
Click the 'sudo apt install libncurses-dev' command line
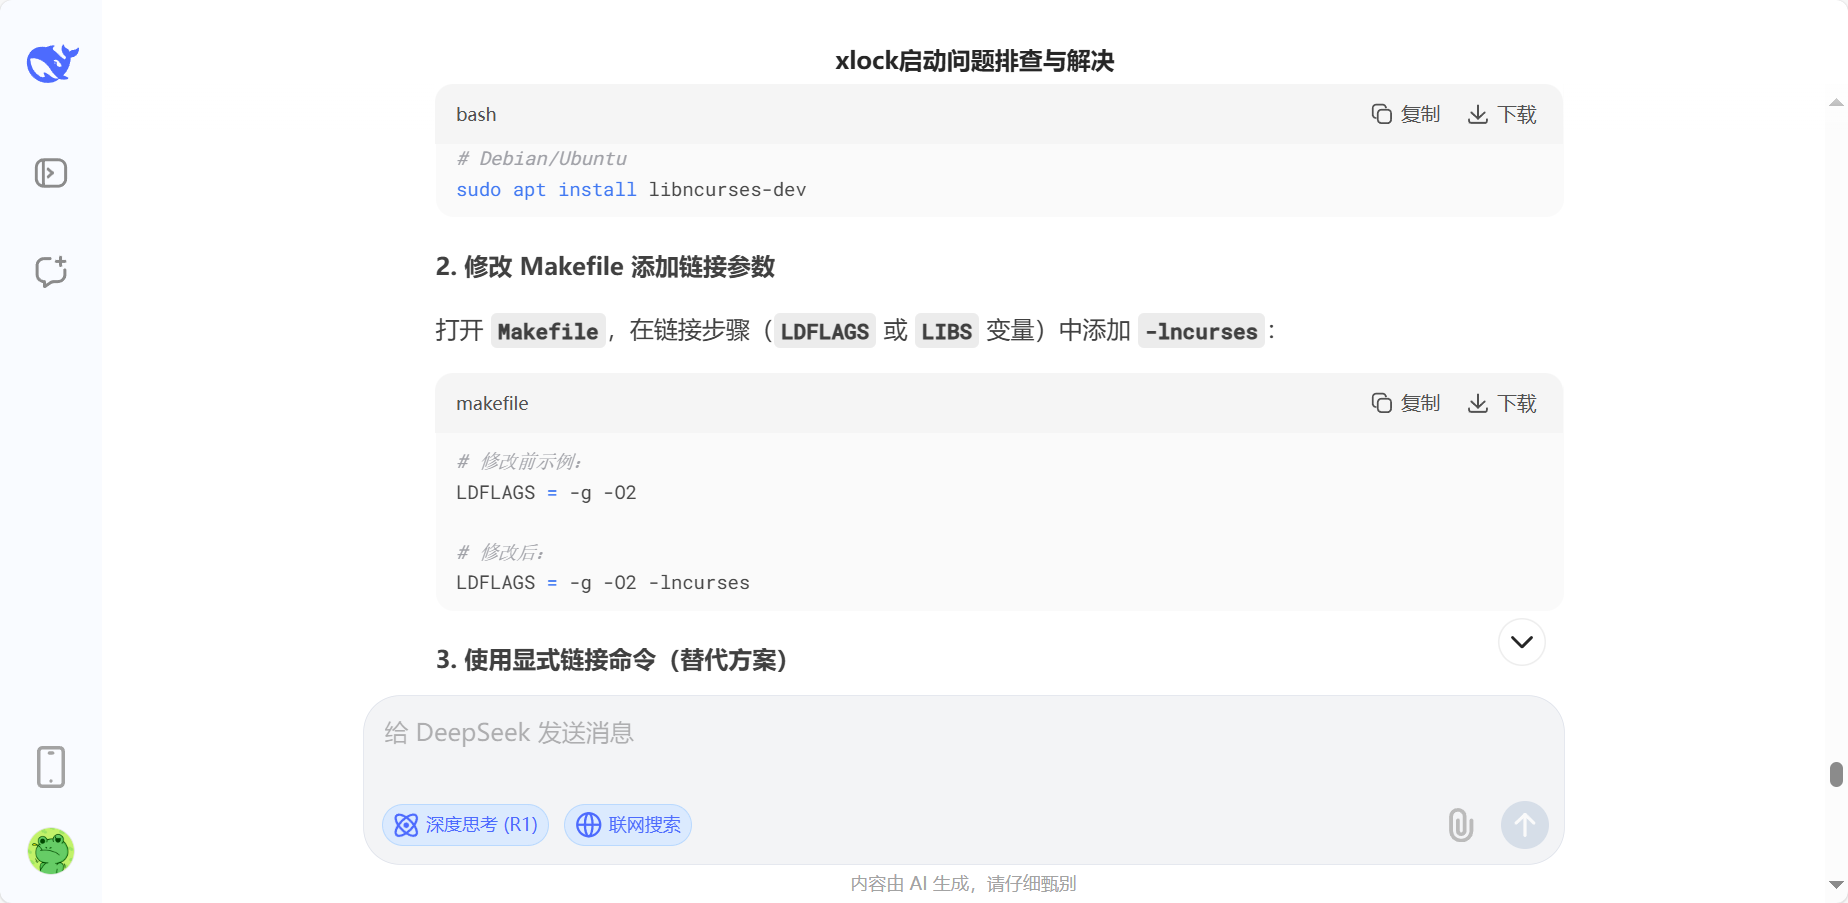631,190
